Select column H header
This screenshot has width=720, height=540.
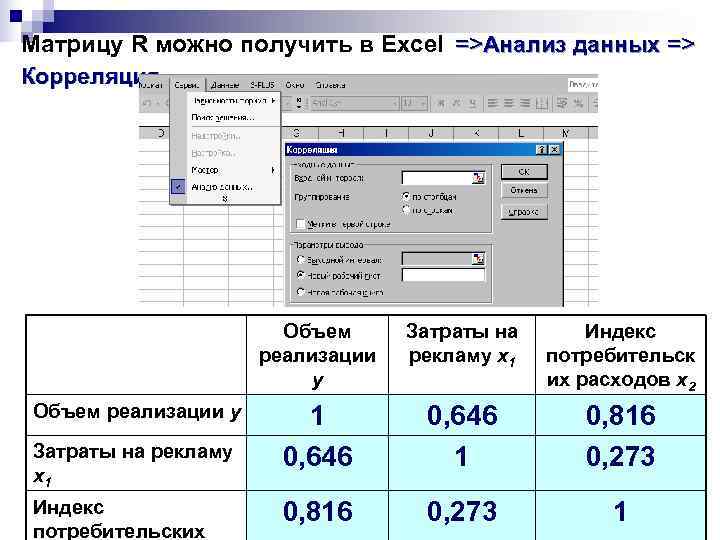click(341, 133)
